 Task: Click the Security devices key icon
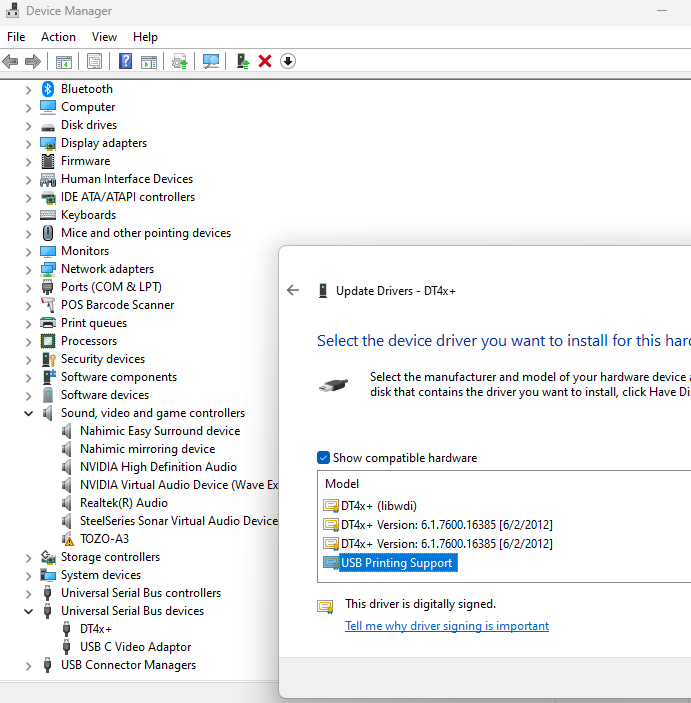[x=48, y=359]
